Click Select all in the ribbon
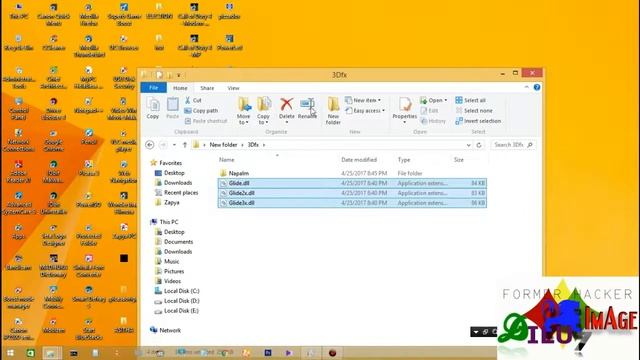The image size is (640, 360). 470,100
